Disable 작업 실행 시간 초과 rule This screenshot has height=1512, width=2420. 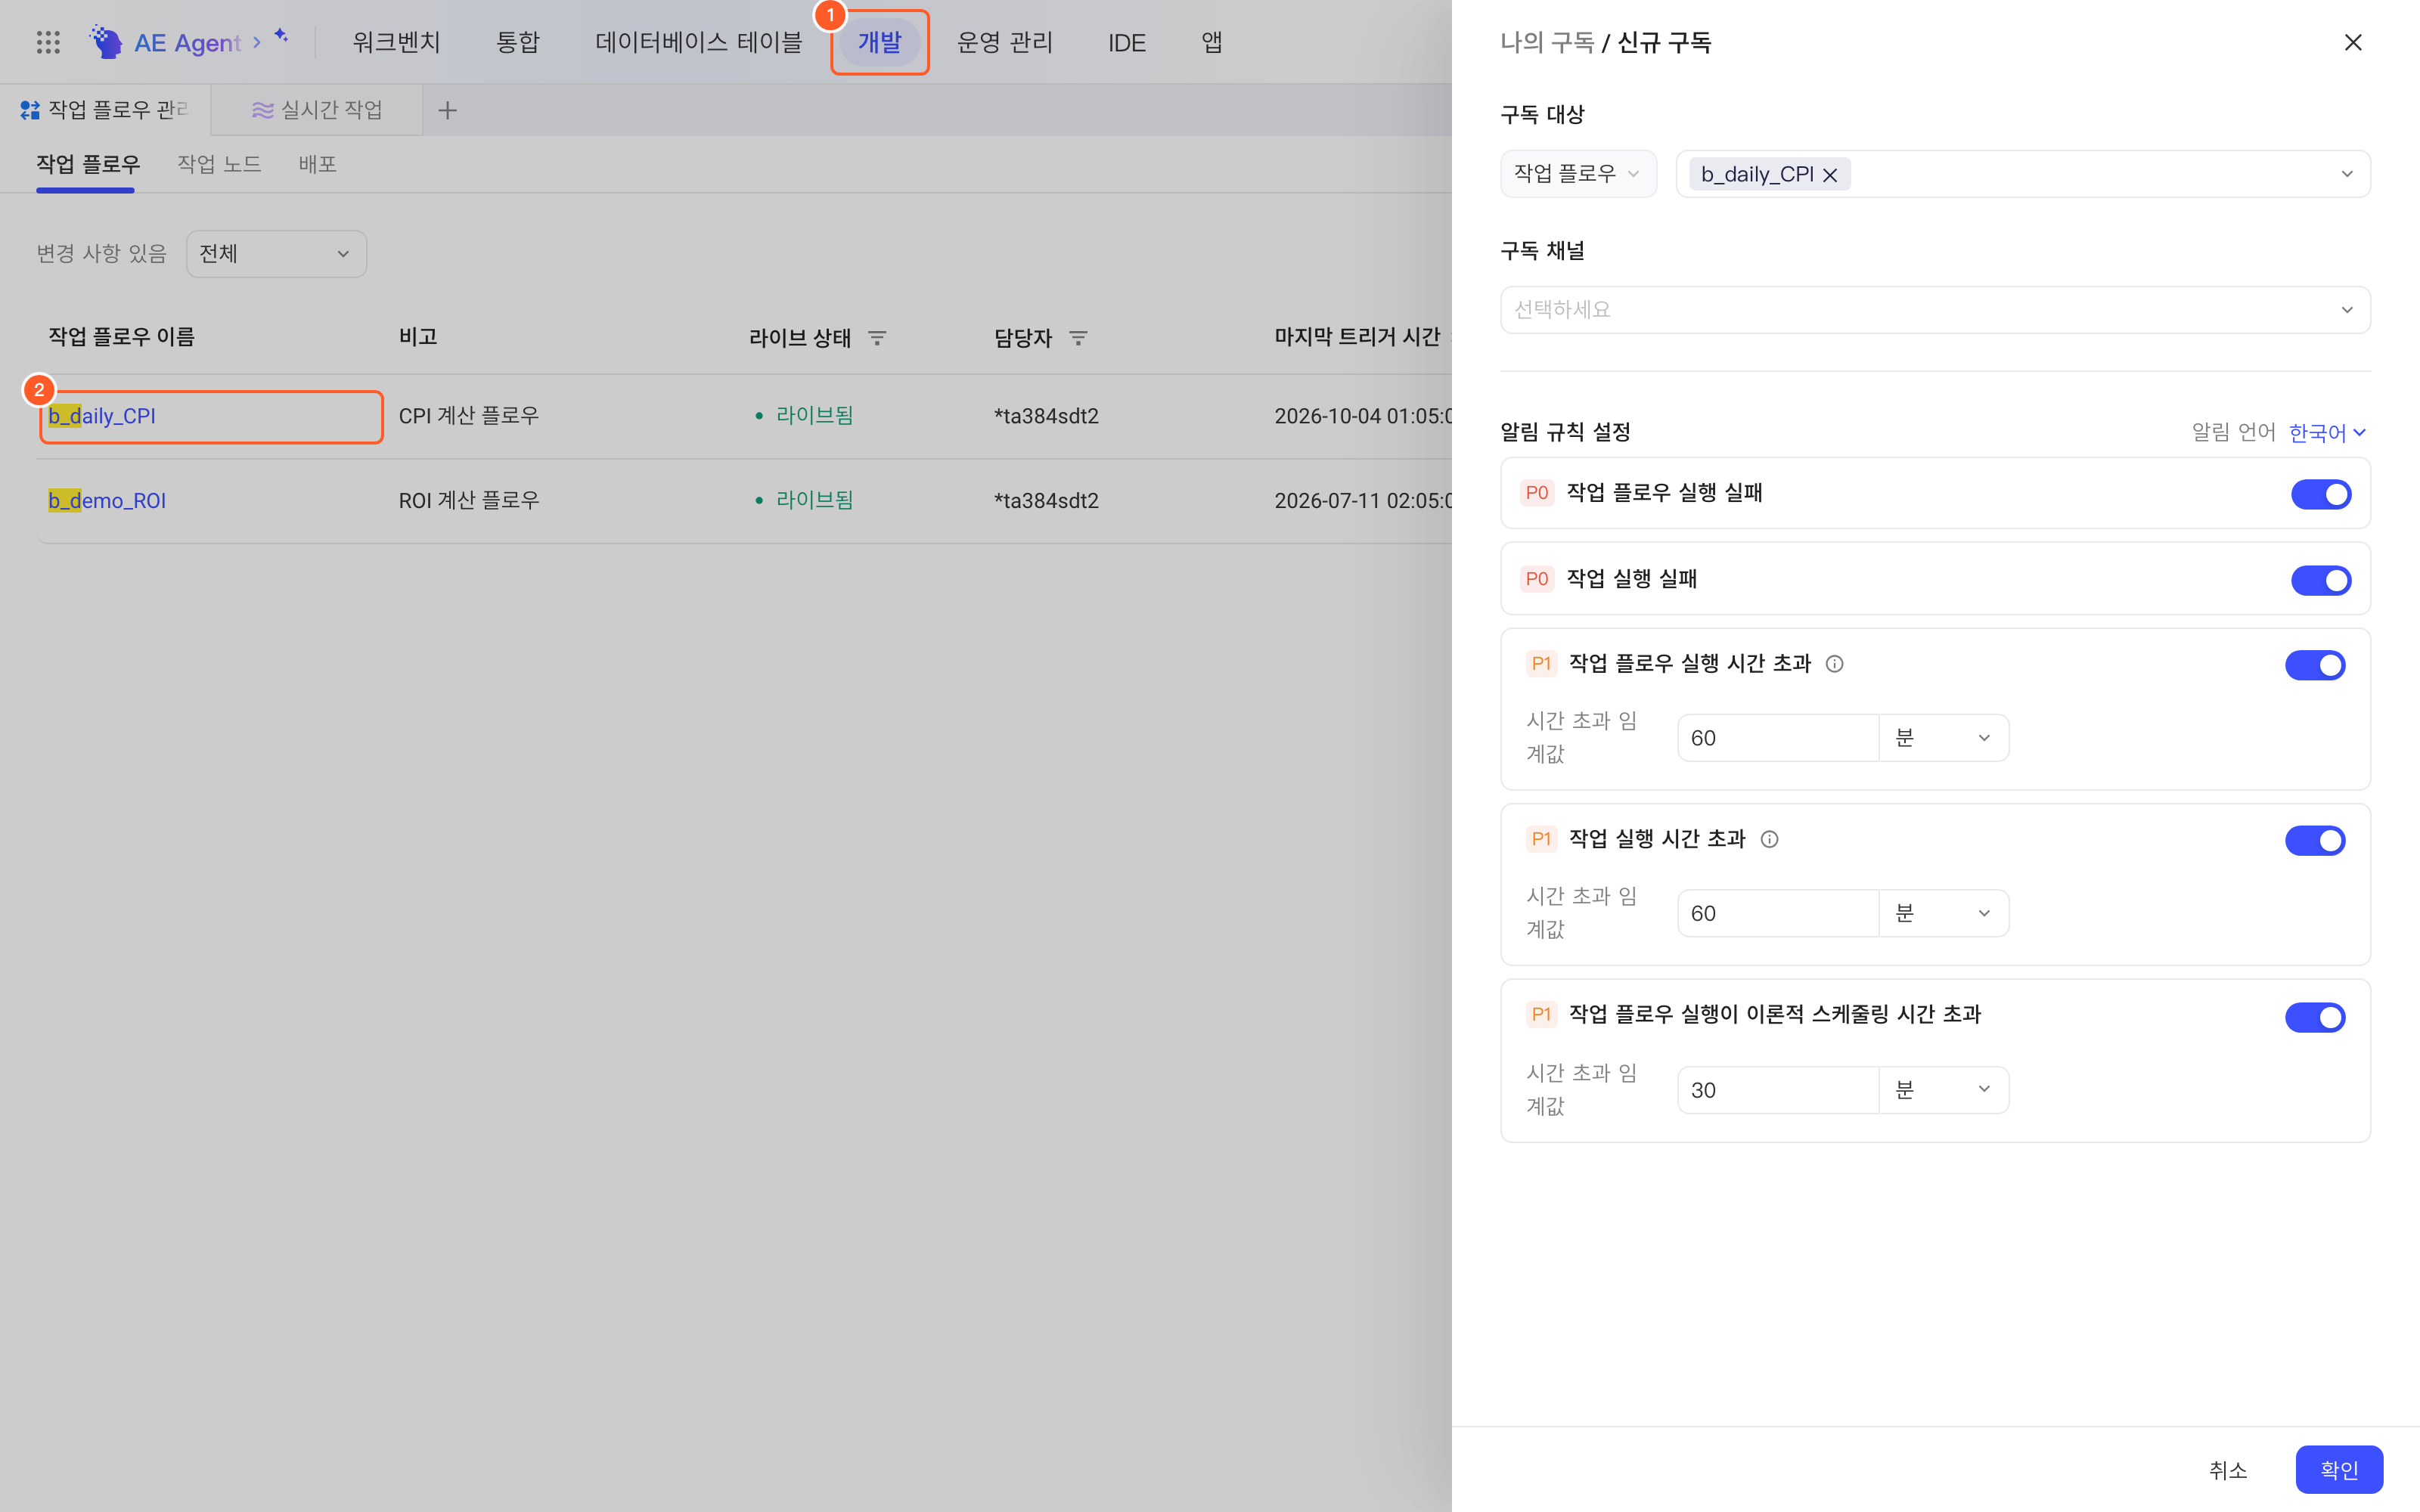pyautogui.click(x=2315, y=840)
